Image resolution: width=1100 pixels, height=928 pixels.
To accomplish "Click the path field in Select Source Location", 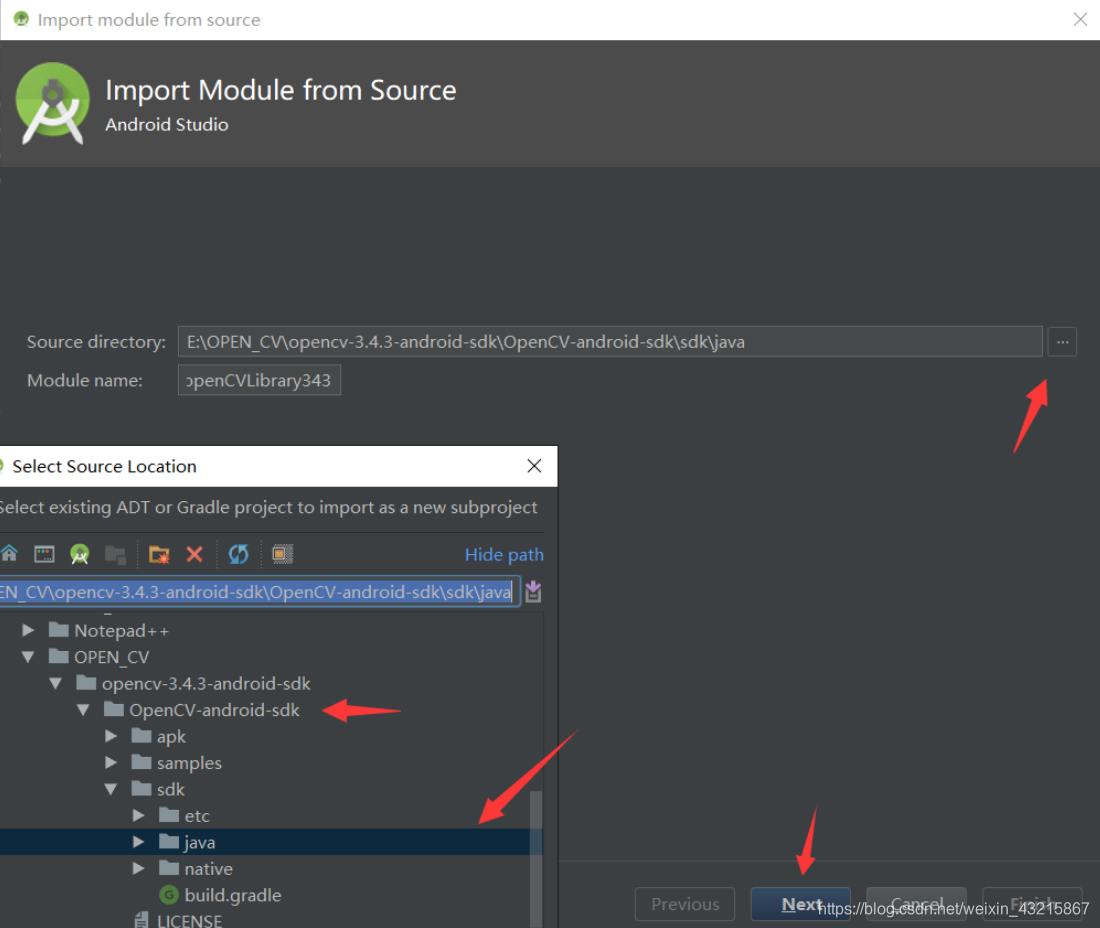I will coord(260,591).
